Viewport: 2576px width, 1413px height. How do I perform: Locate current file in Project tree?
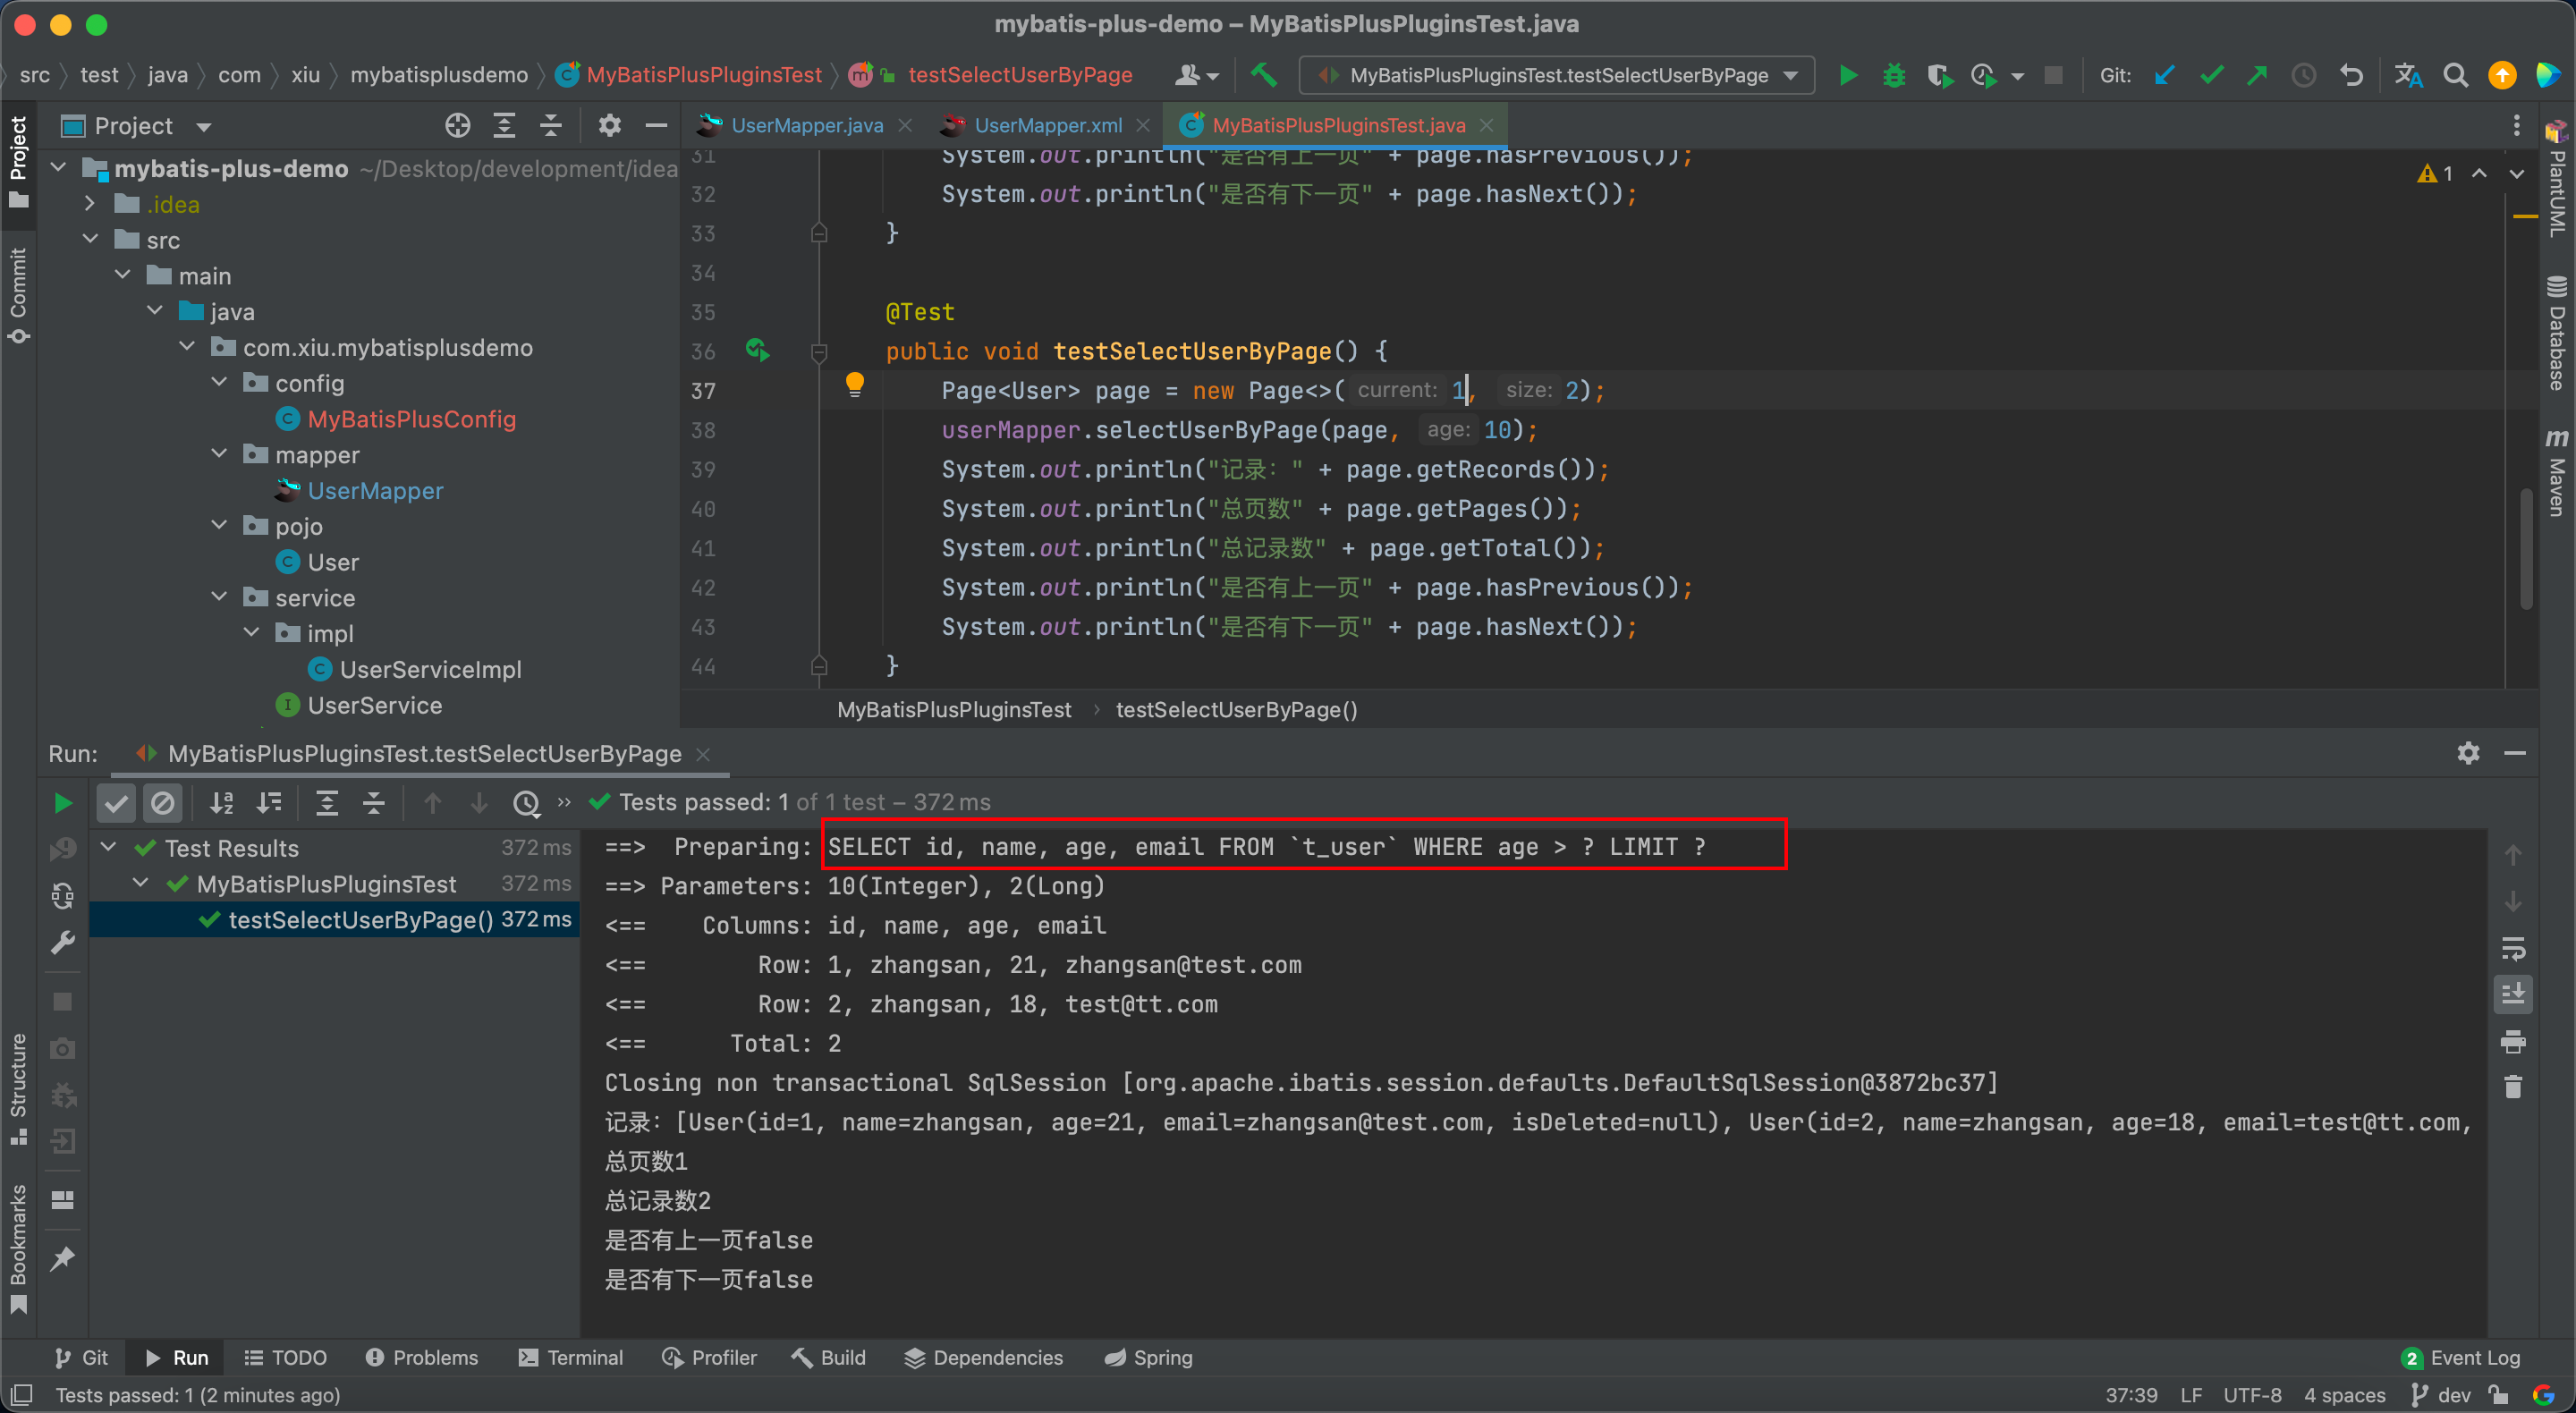coord(457,126)
